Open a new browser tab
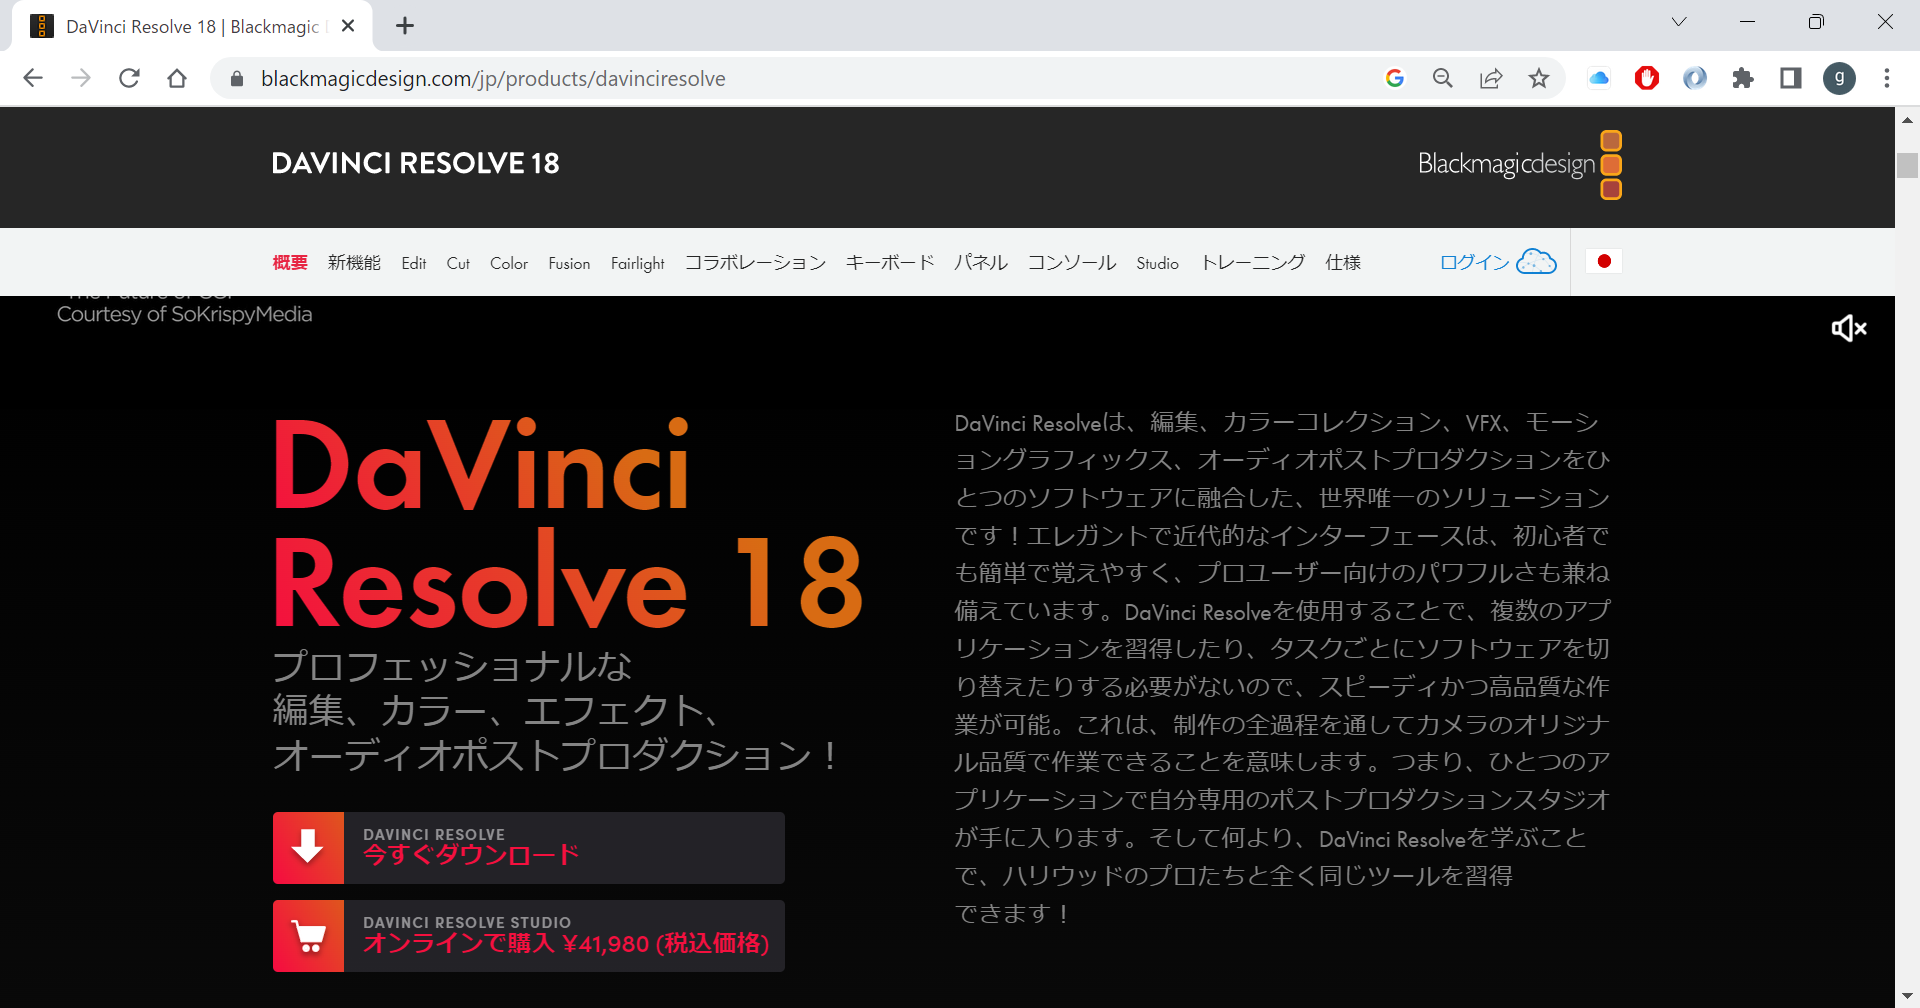This screenshot has height=1008, width=1920. tap(405, 26)
